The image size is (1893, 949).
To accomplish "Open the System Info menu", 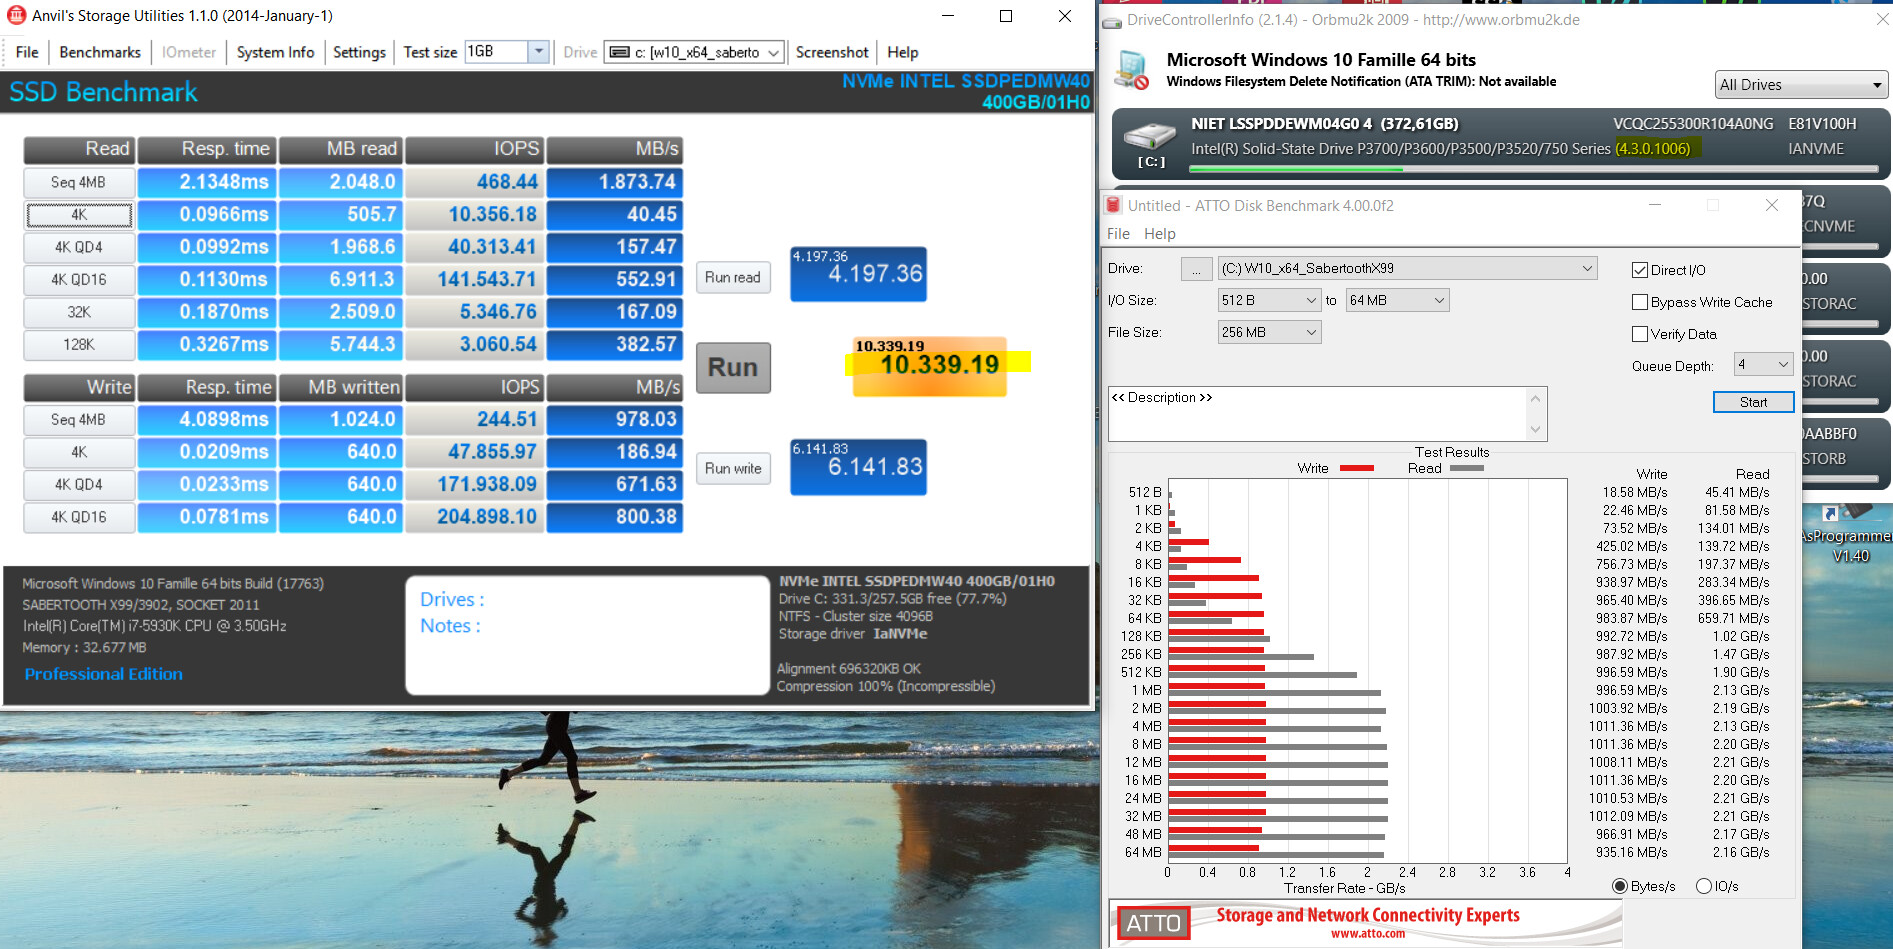I will (x=275, y=52).
